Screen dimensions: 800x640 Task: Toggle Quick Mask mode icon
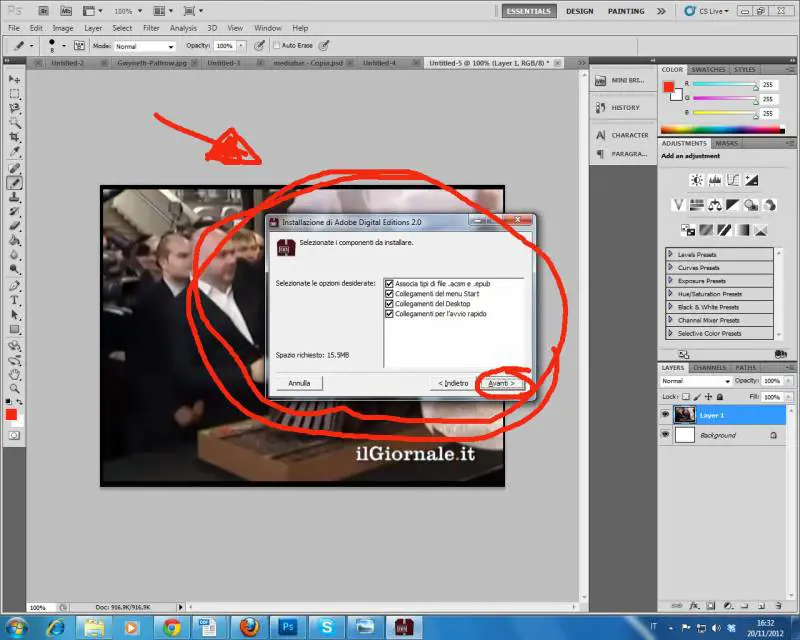(14, 435)
